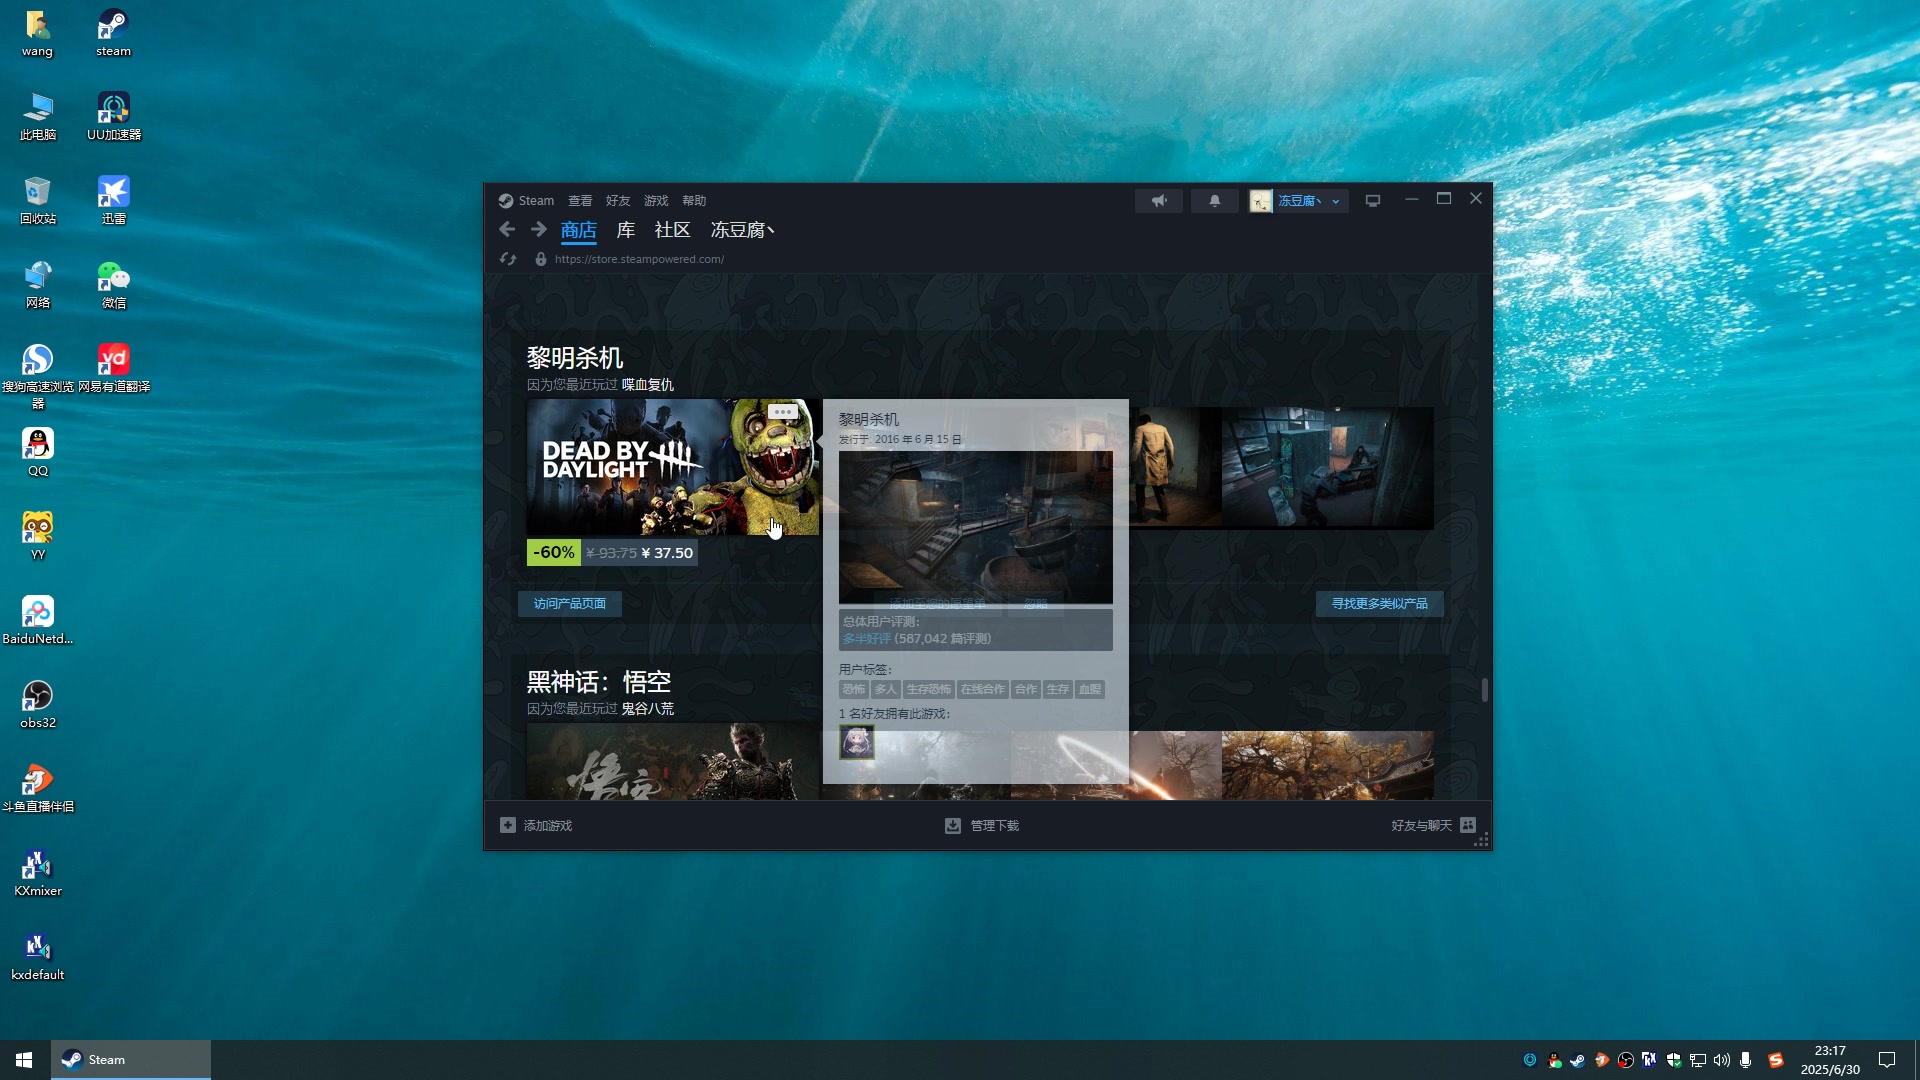1920x1080 pixels.
Task: Go forward with the Steam forward arrow
Action: pyautogui.click(x=539, y=230)
